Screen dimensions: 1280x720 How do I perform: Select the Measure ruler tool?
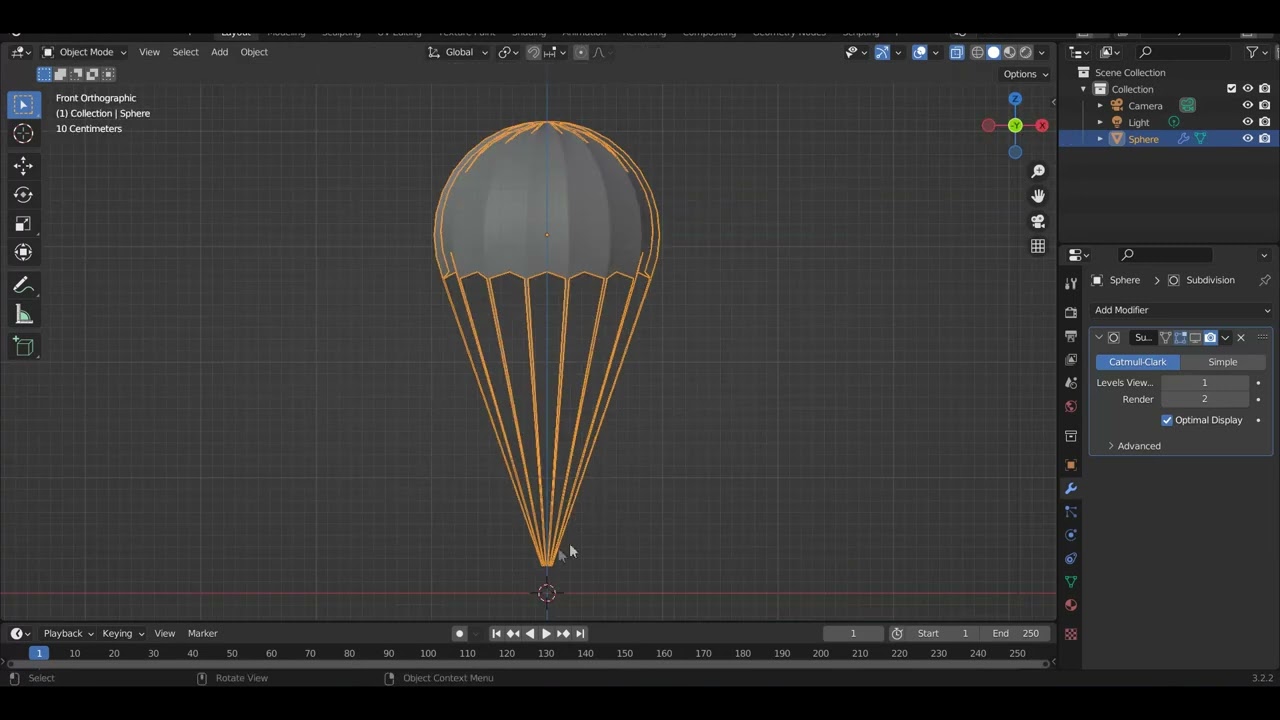coord(23,315)
